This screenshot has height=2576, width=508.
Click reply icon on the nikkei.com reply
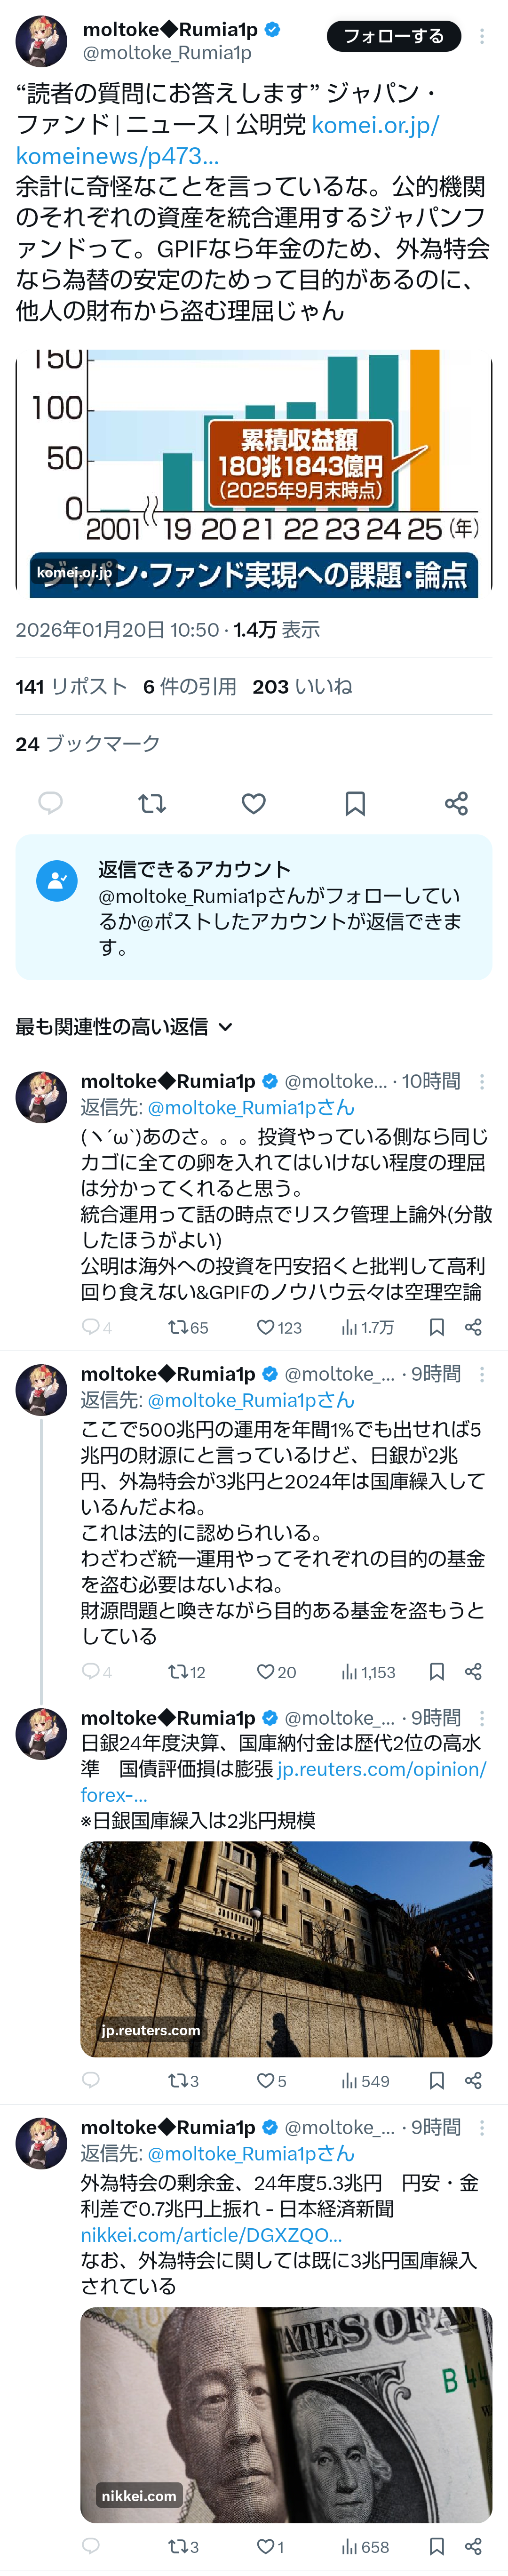(x=91, y=2547)
